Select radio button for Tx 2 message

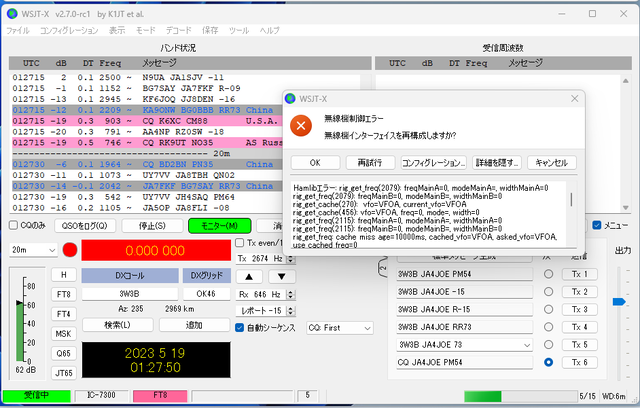click(548, 292)
